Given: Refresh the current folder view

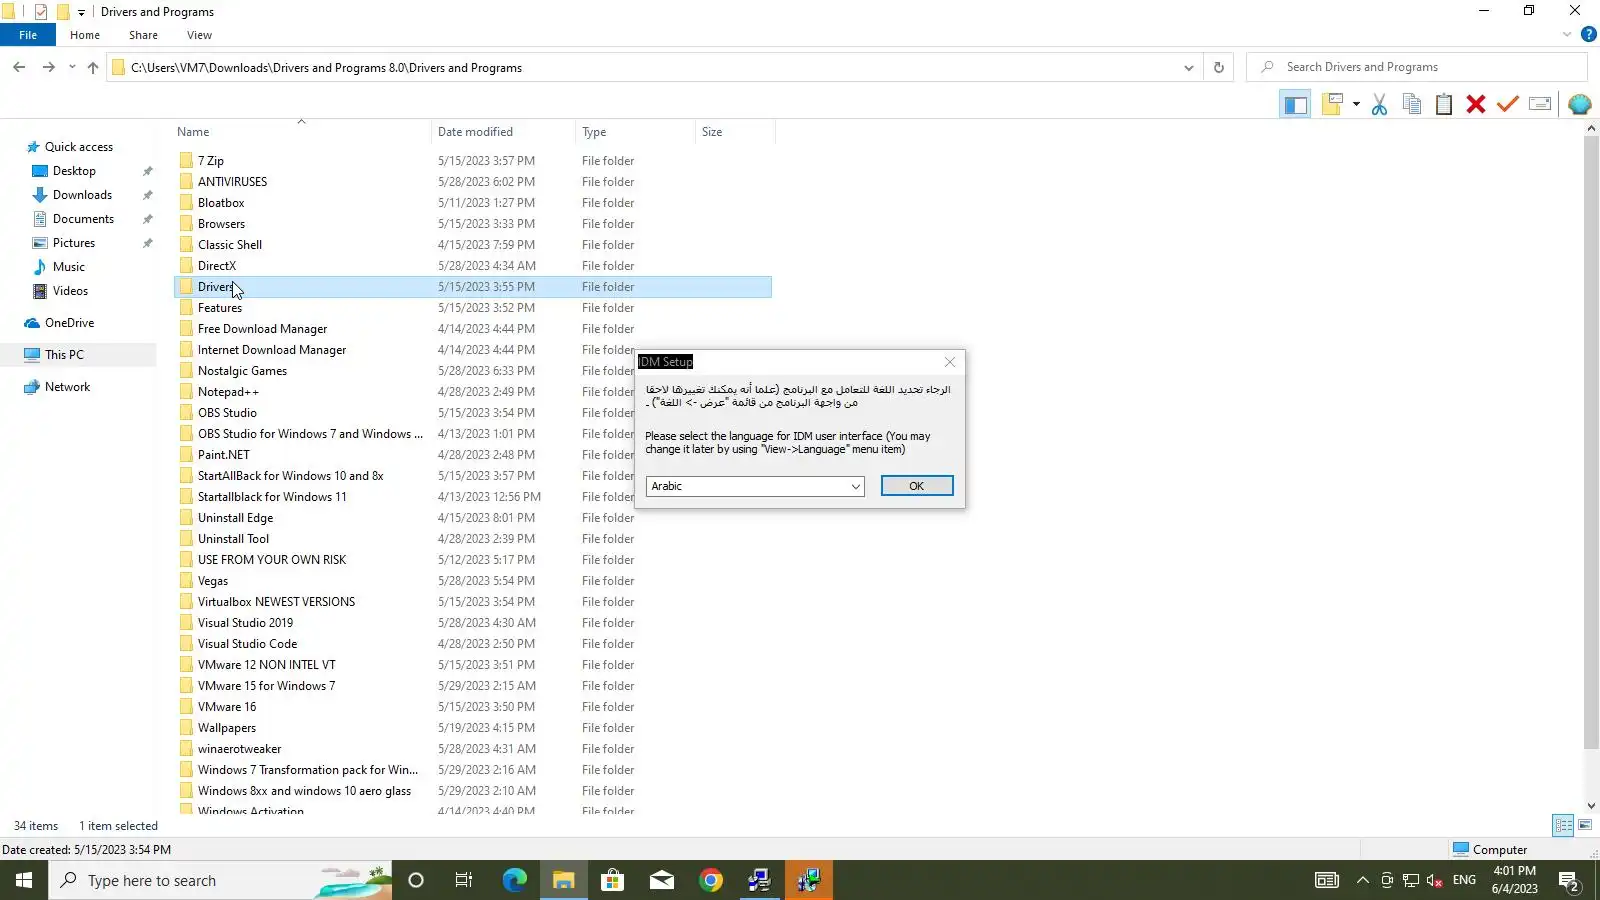Looking at the screenshot, I should [x=1218, y=68].
